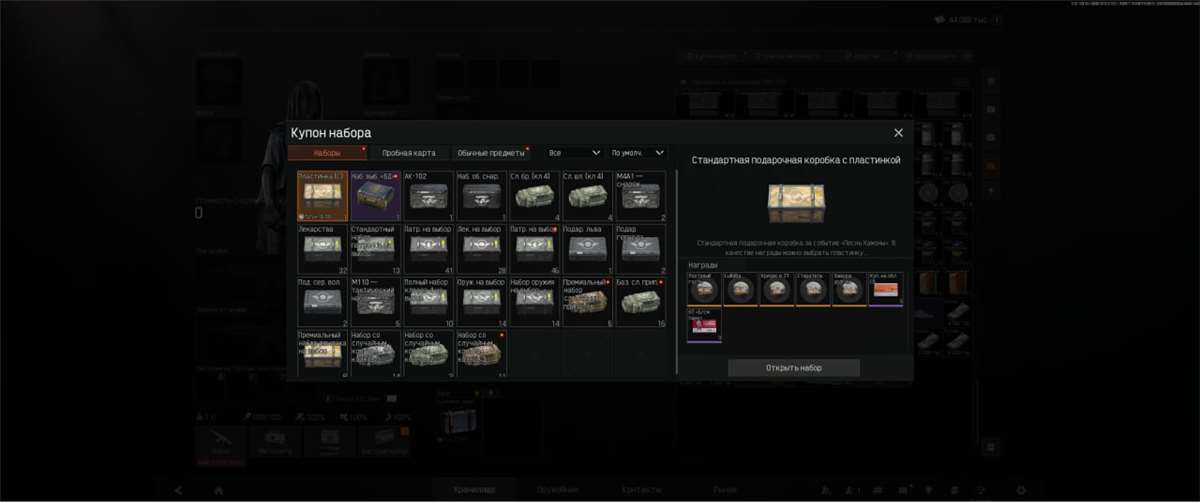Open the Все filter dropdown

(575, 153)
